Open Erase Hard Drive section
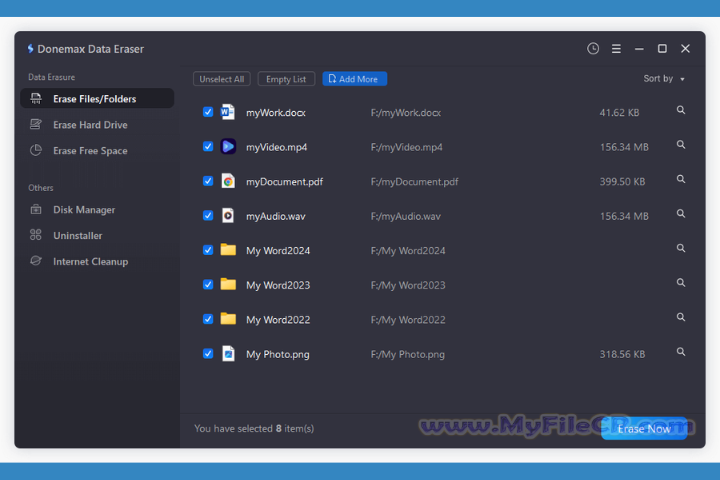Viewport: 720px width, 480px height. pyautogui.click(x=97, y=124)
